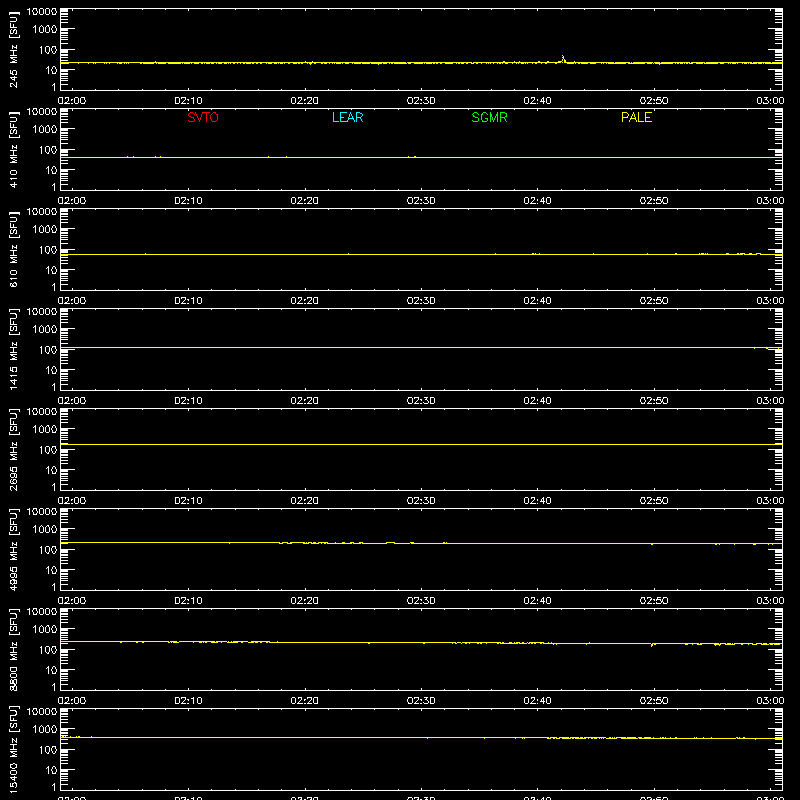The image size is (800, 800).
Task: Click the 10000 y-axis value on 245 MHz plot
Action: pyautogui.click(x=42, y=12)
